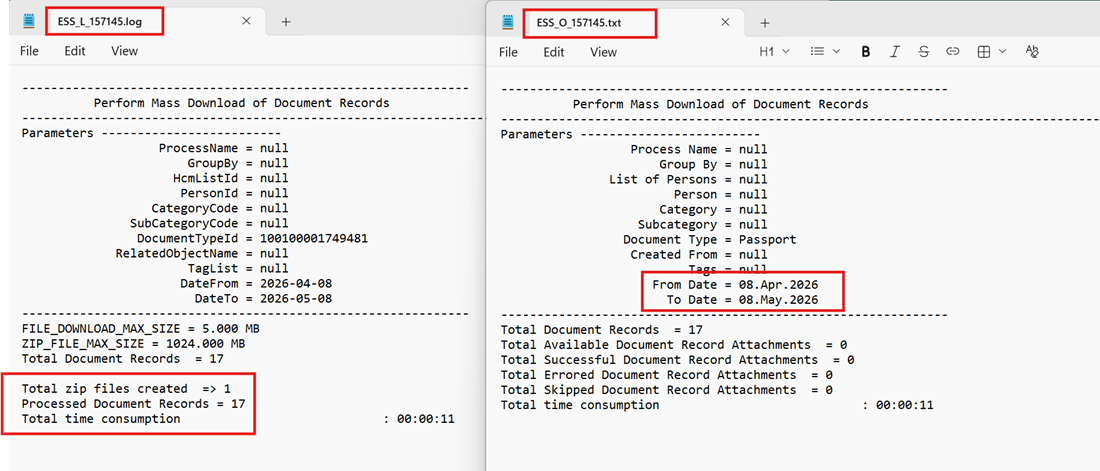Click Total Errored Document Record Attachments line
Image resolution: width=1100 pixels, height=471 pixels.
666,375
